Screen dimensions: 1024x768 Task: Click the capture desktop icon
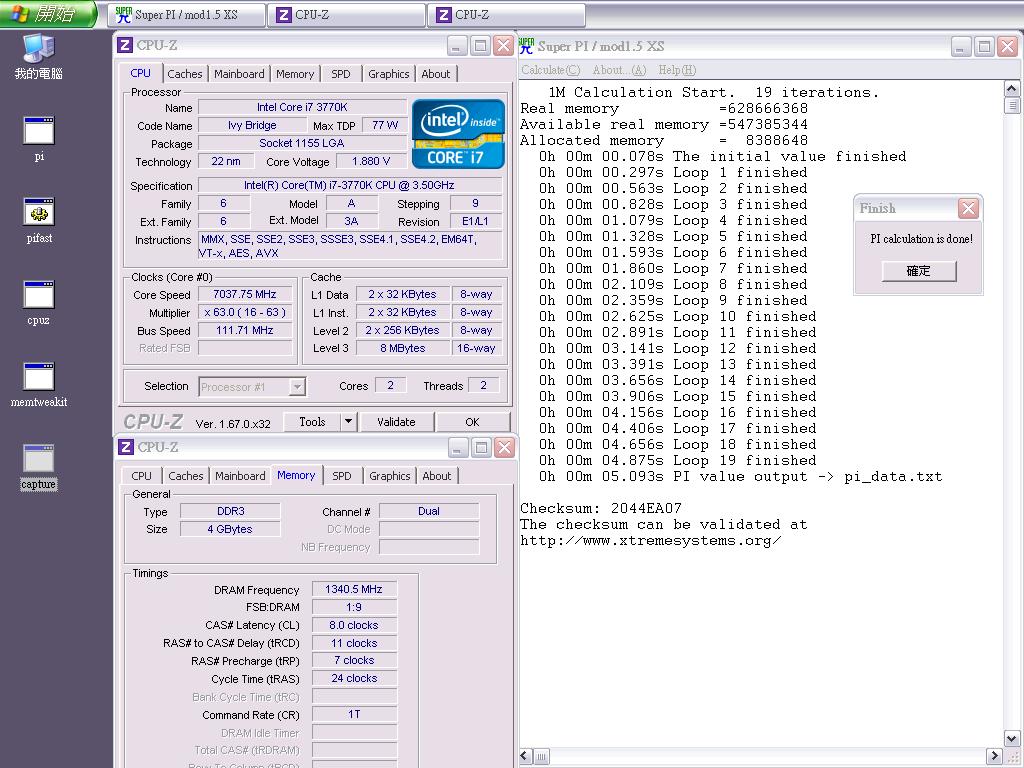point(39,460)
